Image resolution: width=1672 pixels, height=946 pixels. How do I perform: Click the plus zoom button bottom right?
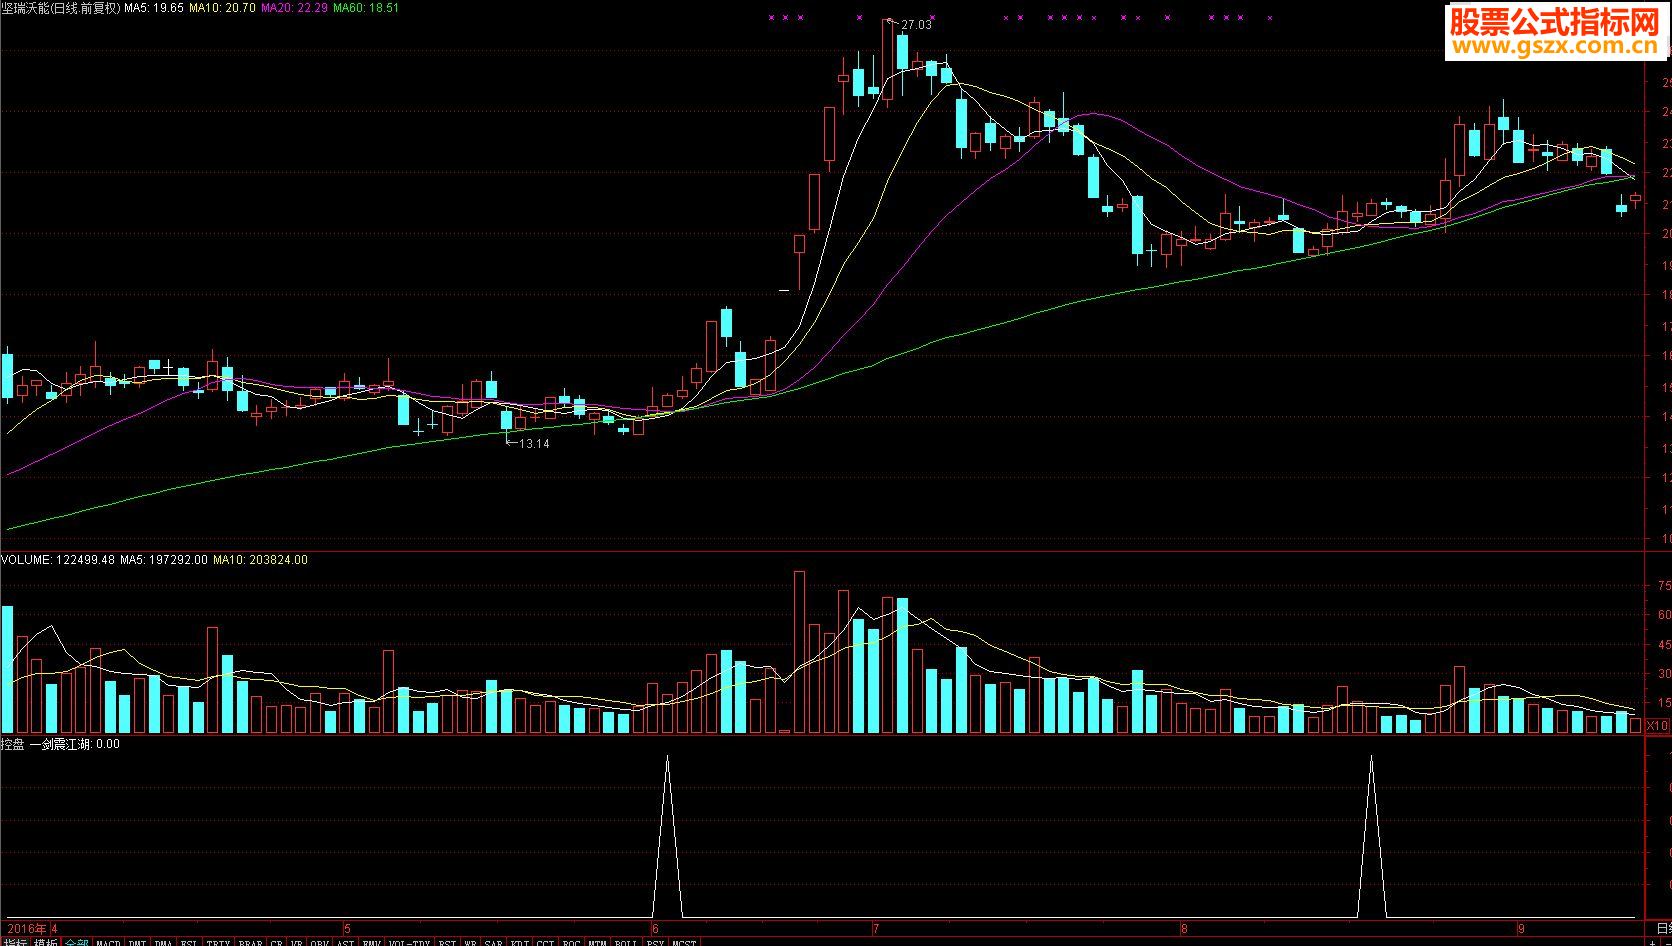1652,942
